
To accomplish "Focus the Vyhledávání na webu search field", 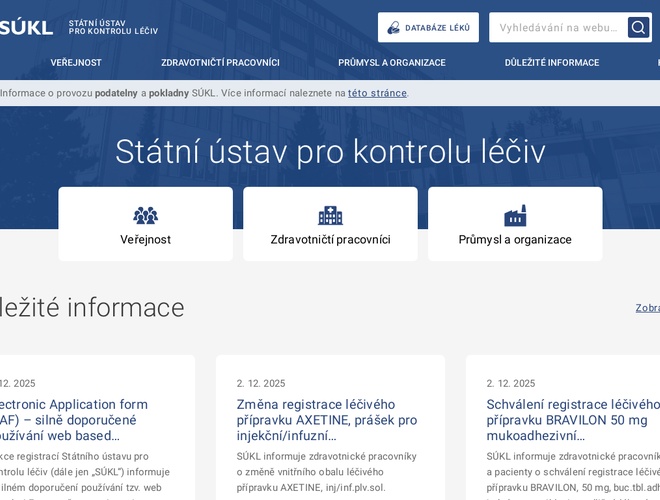I will point(558,27).
